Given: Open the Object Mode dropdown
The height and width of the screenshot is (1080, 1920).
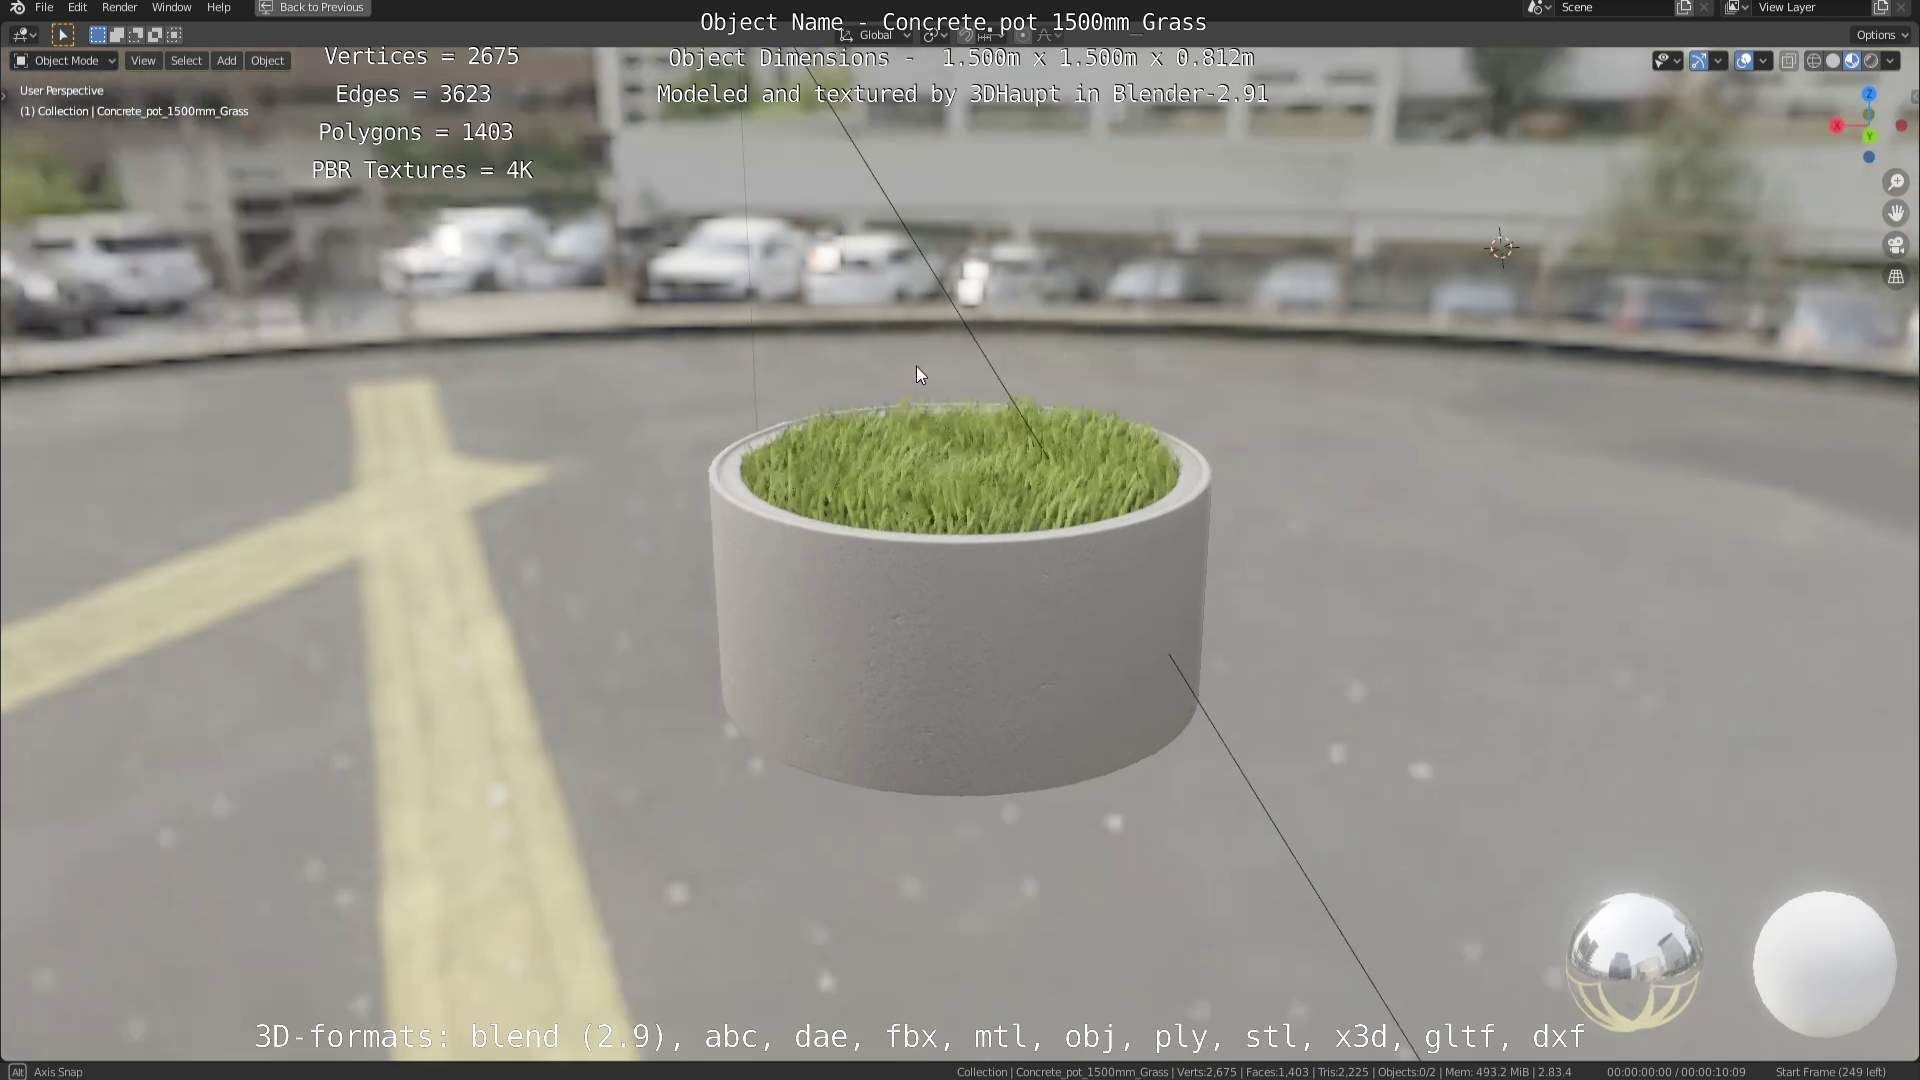Looking at the screenshot, I should (64, 61).
